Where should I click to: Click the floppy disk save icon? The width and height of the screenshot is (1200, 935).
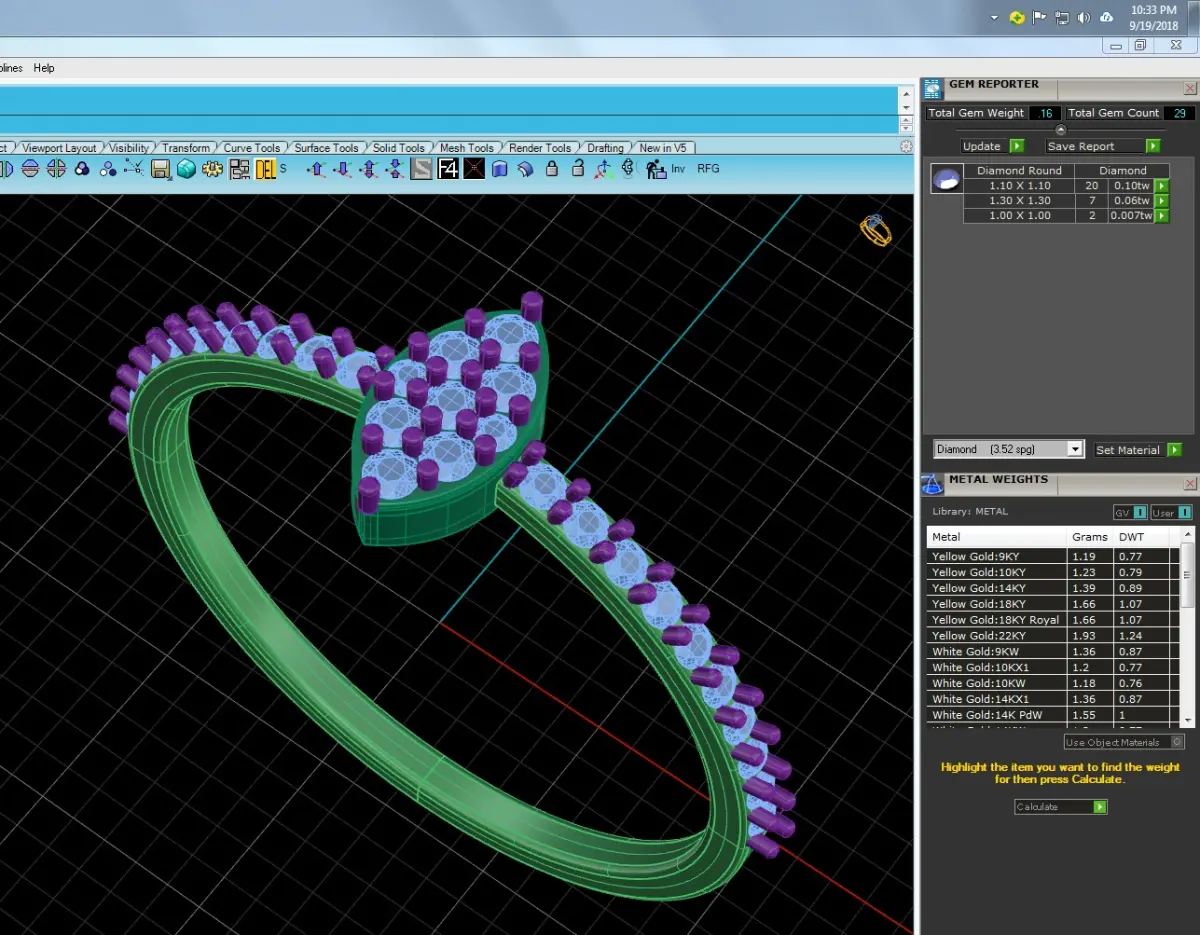160,169
